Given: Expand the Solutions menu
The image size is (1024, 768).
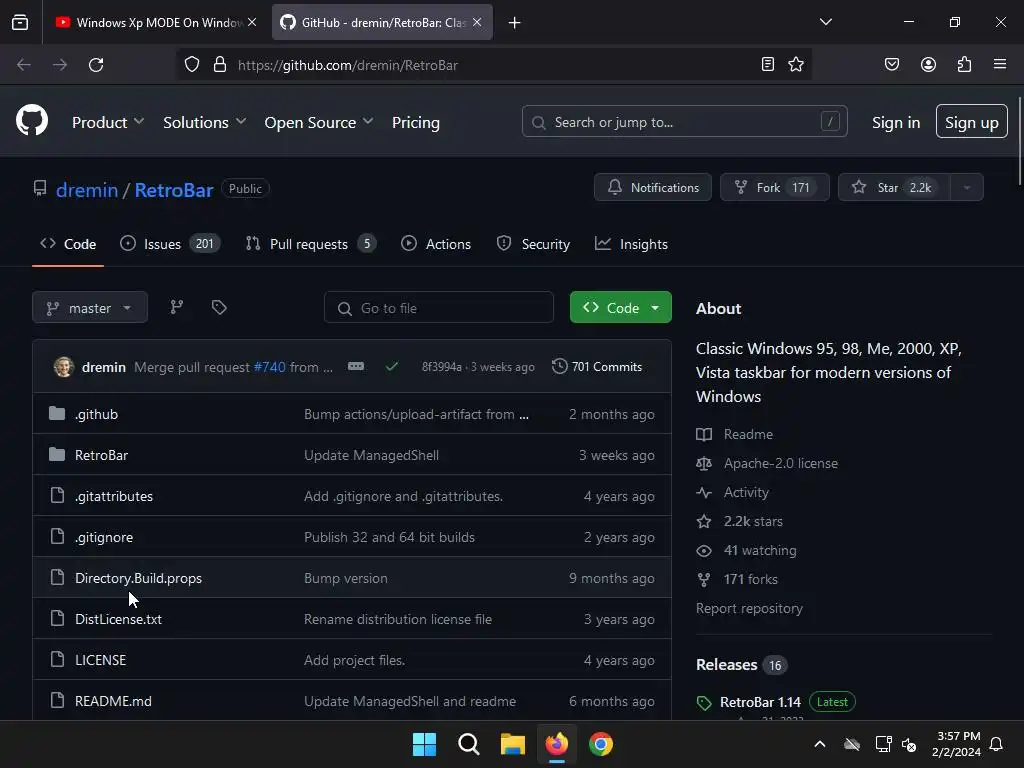Looking at the screenshot, I should [x=204, y=122].
